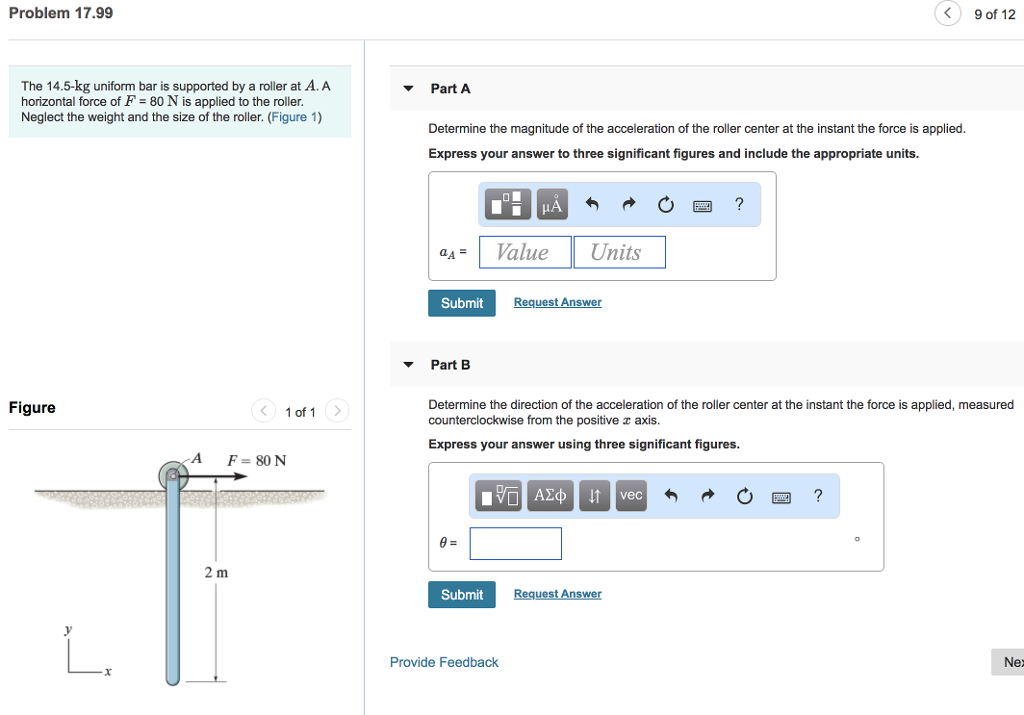The height and width of the screenshot is (715, 1024).
Task: Click the help question mark in Part A toolbar
Action: pos(739,205)
